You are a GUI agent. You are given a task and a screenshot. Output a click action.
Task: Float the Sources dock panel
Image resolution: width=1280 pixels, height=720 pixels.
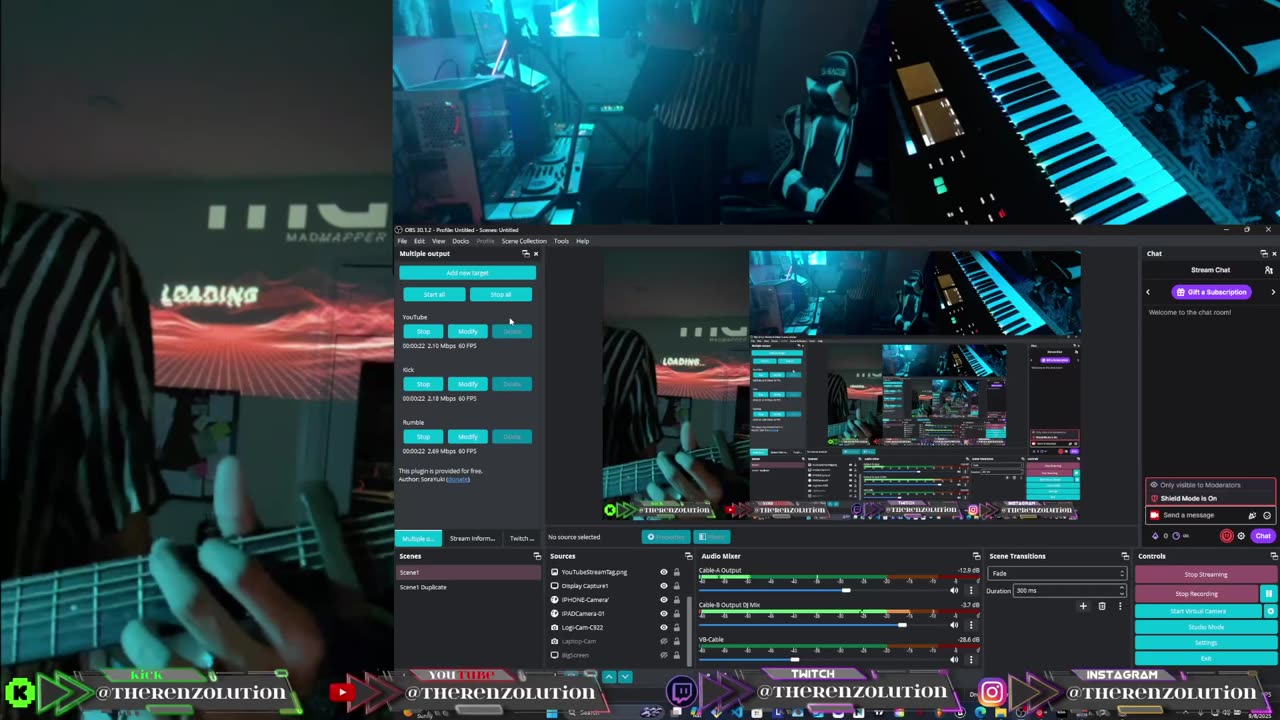pyautogui.click(x=688, y=556)
